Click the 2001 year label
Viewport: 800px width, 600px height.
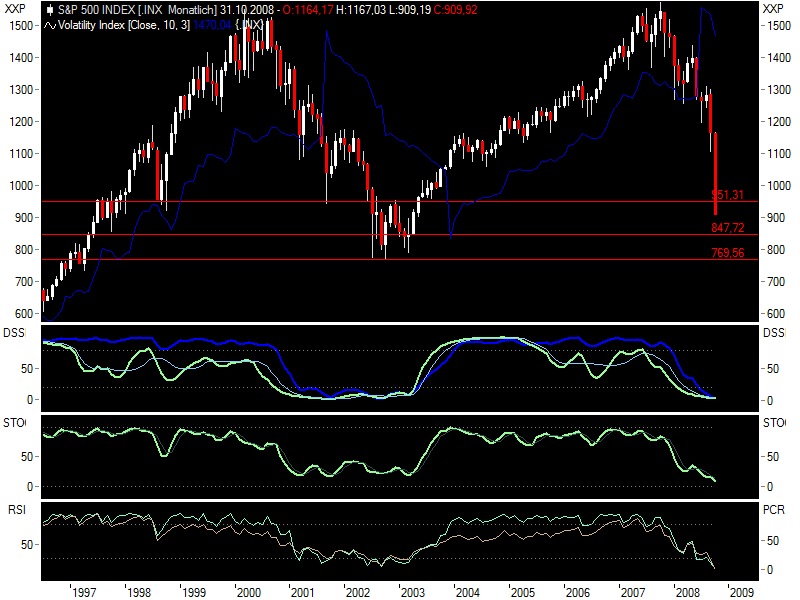(x=303, y=592)
